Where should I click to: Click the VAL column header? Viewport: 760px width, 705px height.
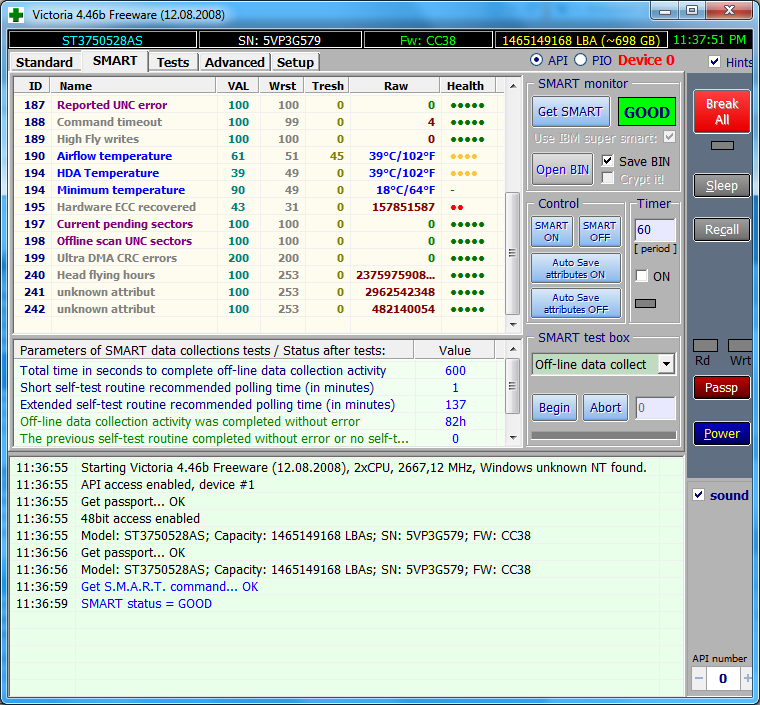click(x=238, y=86)
